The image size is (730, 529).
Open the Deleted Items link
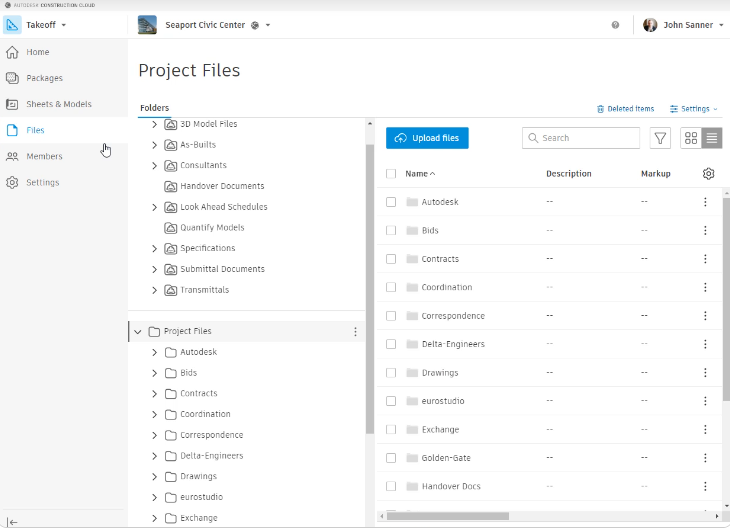tap(625, 109)
